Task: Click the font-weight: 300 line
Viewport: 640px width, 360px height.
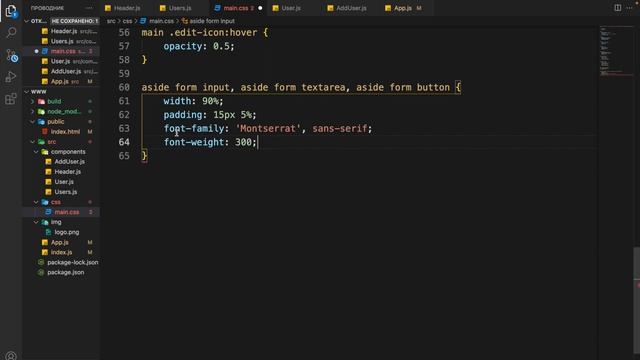Action: tap(210, 142)
